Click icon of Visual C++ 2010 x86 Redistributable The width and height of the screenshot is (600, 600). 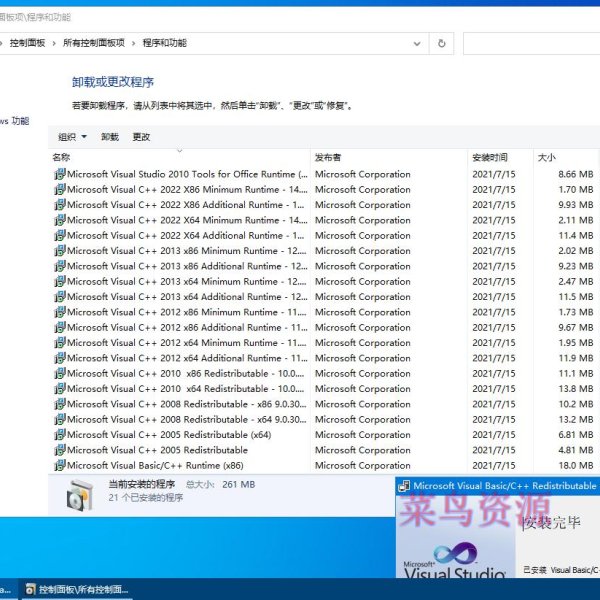click(x=60, y=373)
